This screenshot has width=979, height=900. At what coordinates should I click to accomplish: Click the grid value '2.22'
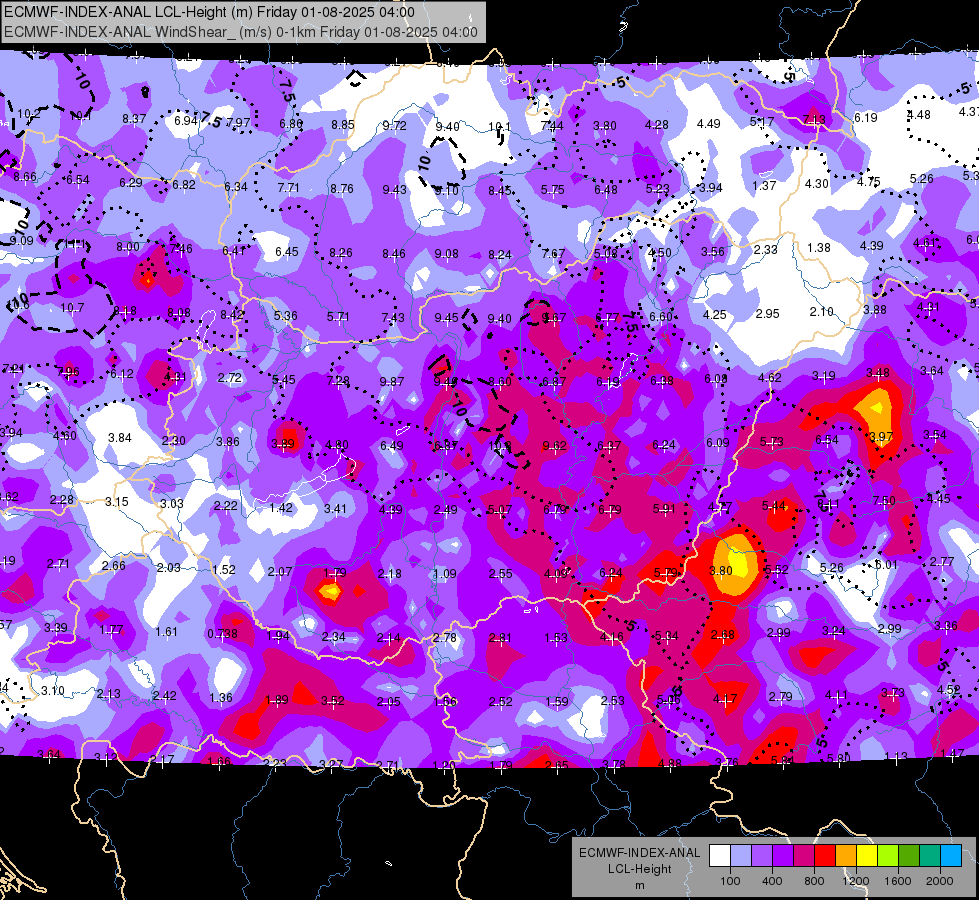click(x=225, y=505)
